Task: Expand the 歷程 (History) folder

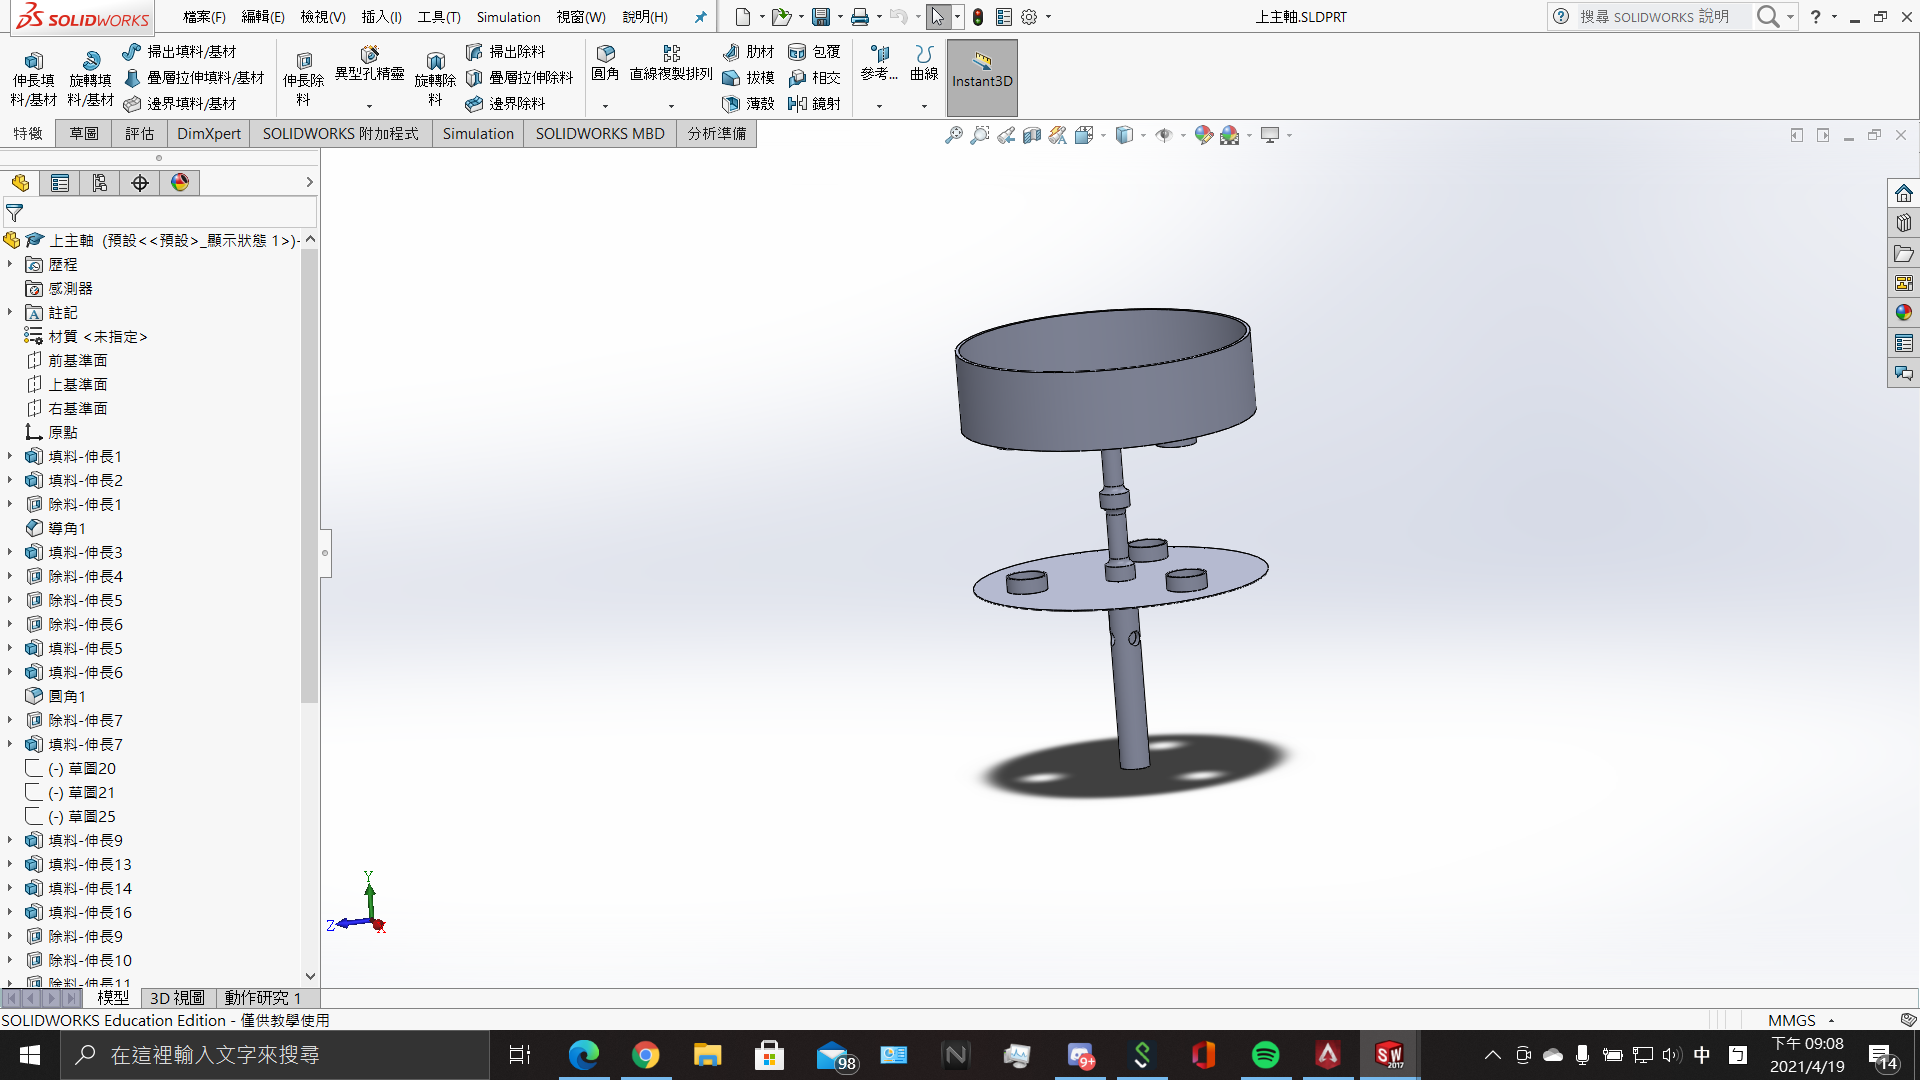Action: pyautogui.click(x=10, y=264)
